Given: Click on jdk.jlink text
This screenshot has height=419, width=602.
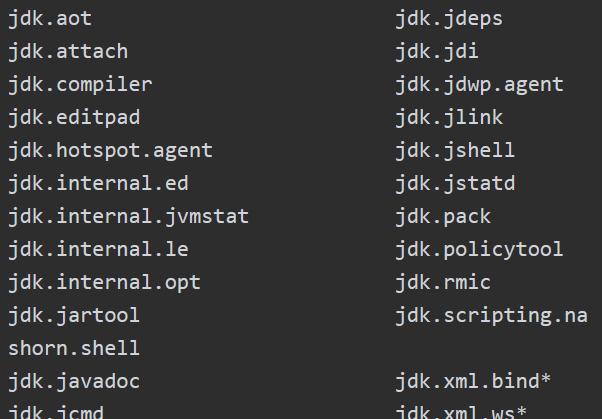Looking at the screenshot, I should 449,118.
